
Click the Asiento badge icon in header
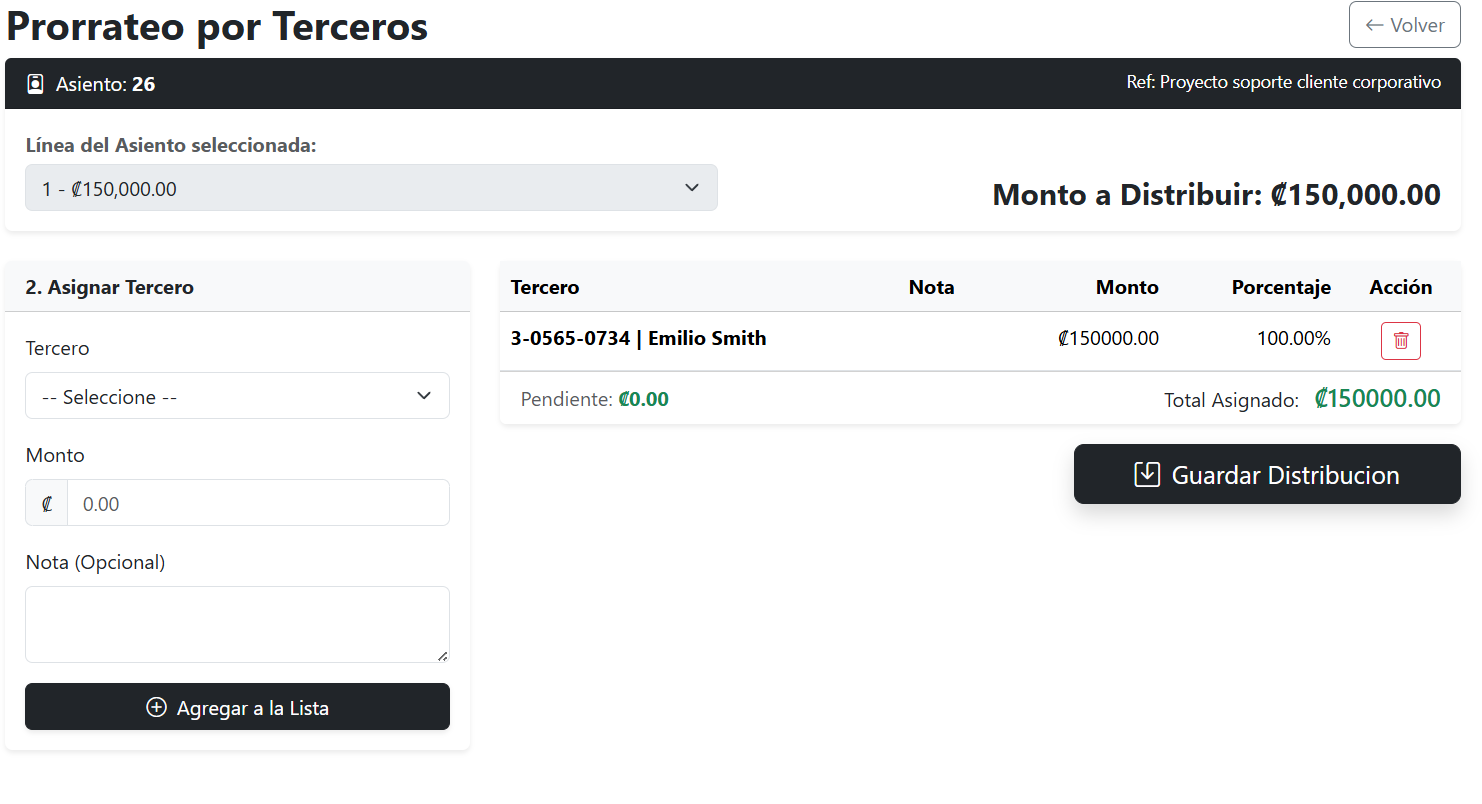36,84
